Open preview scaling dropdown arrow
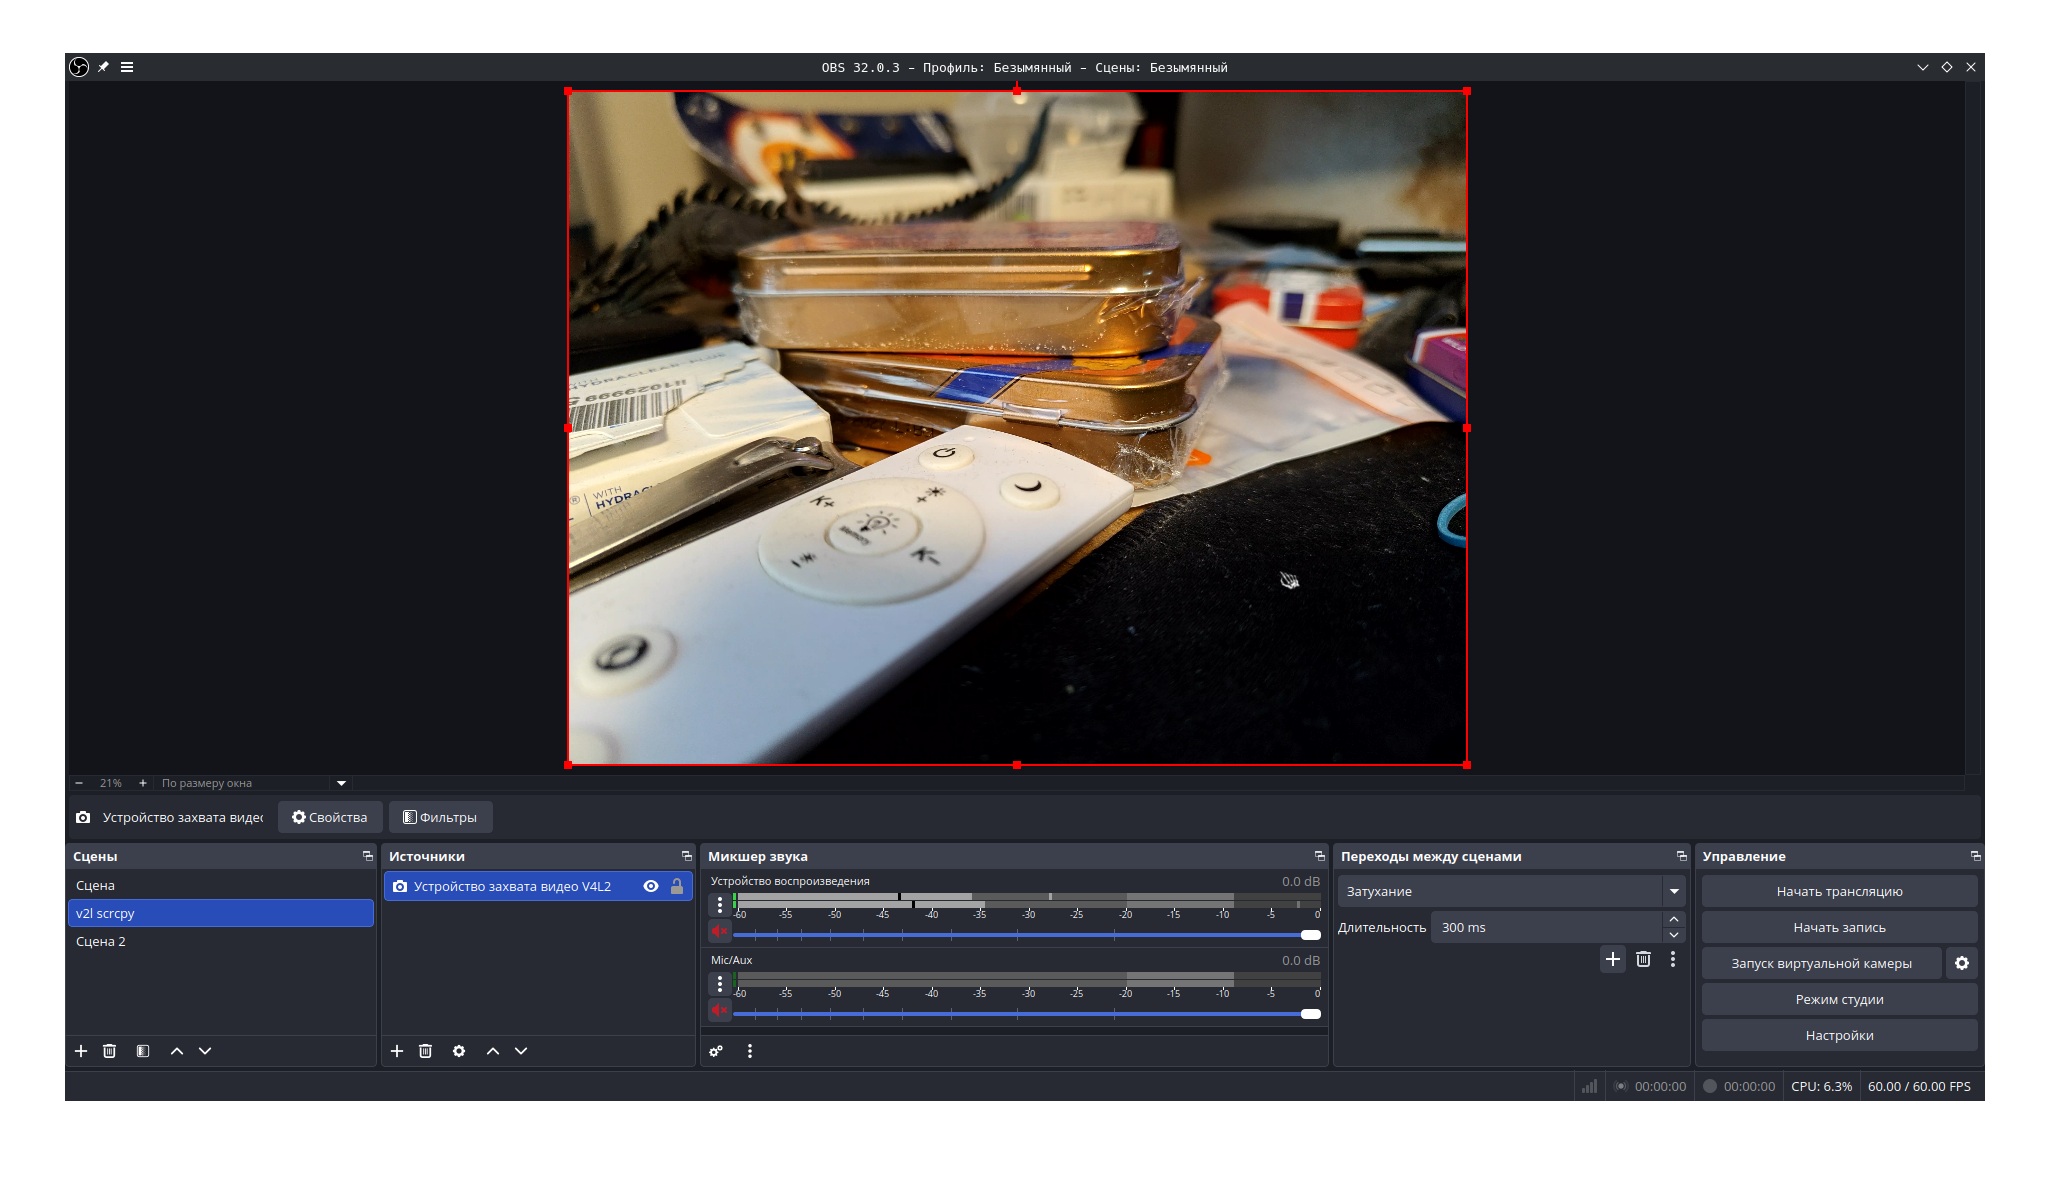 click(341, 783)
